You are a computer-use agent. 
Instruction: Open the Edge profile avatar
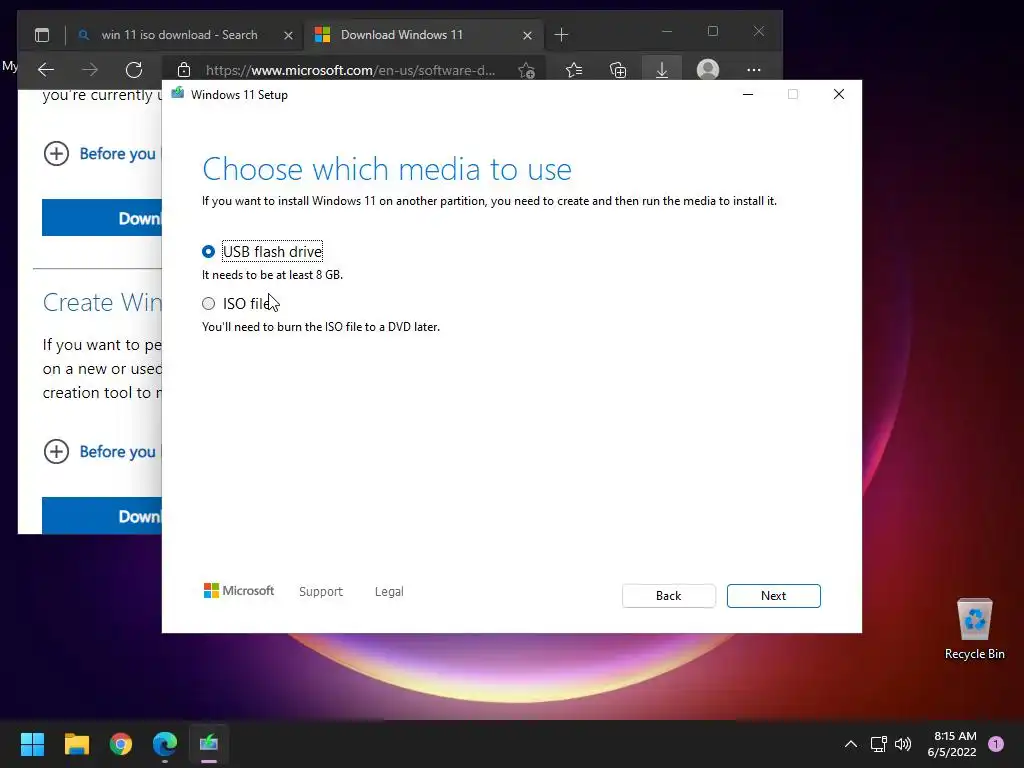(x=708, y=70)
